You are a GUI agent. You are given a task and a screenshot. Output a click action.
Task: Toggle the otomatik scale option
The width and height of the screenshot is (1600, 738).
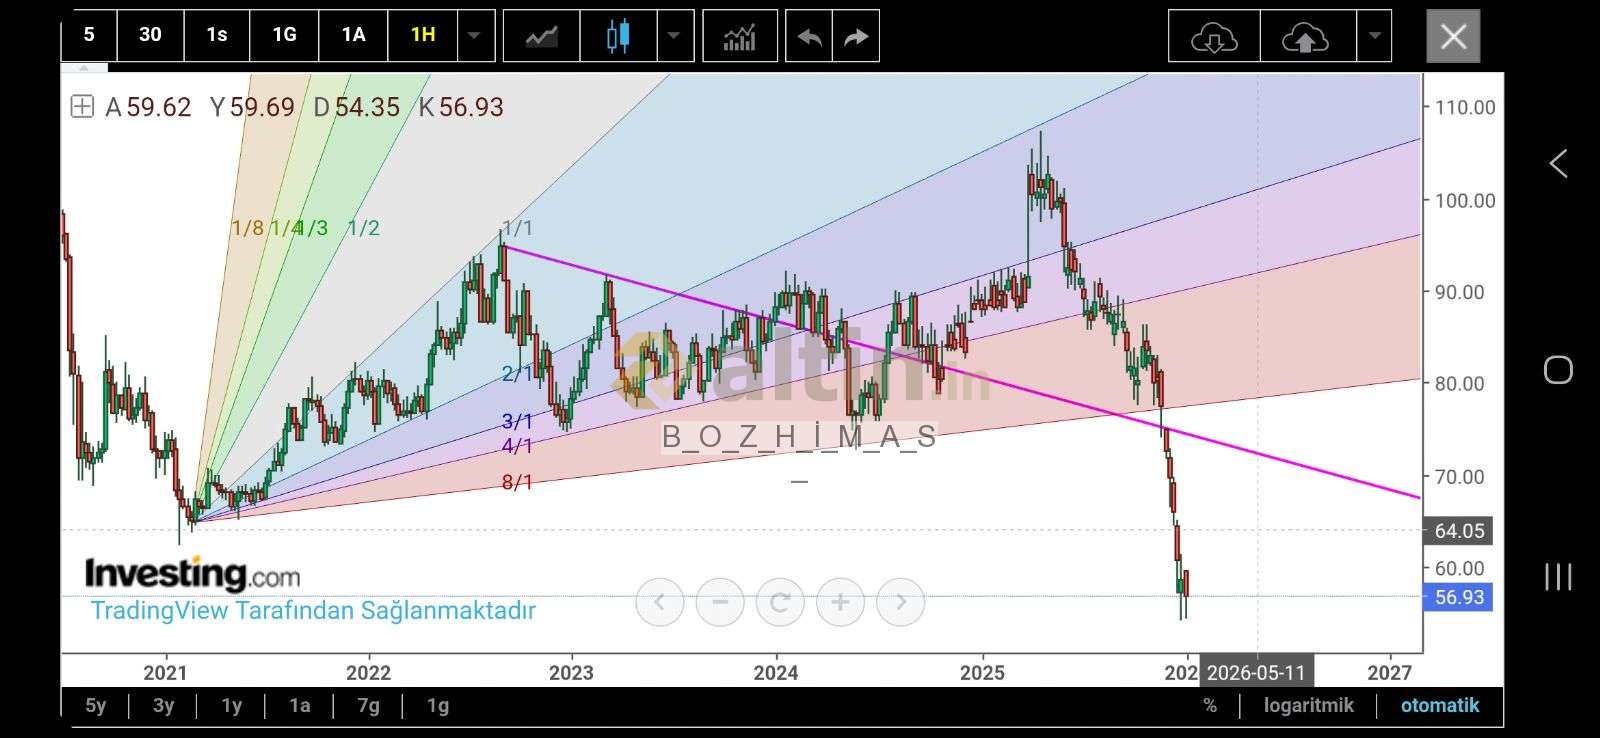coord(1439,705)
